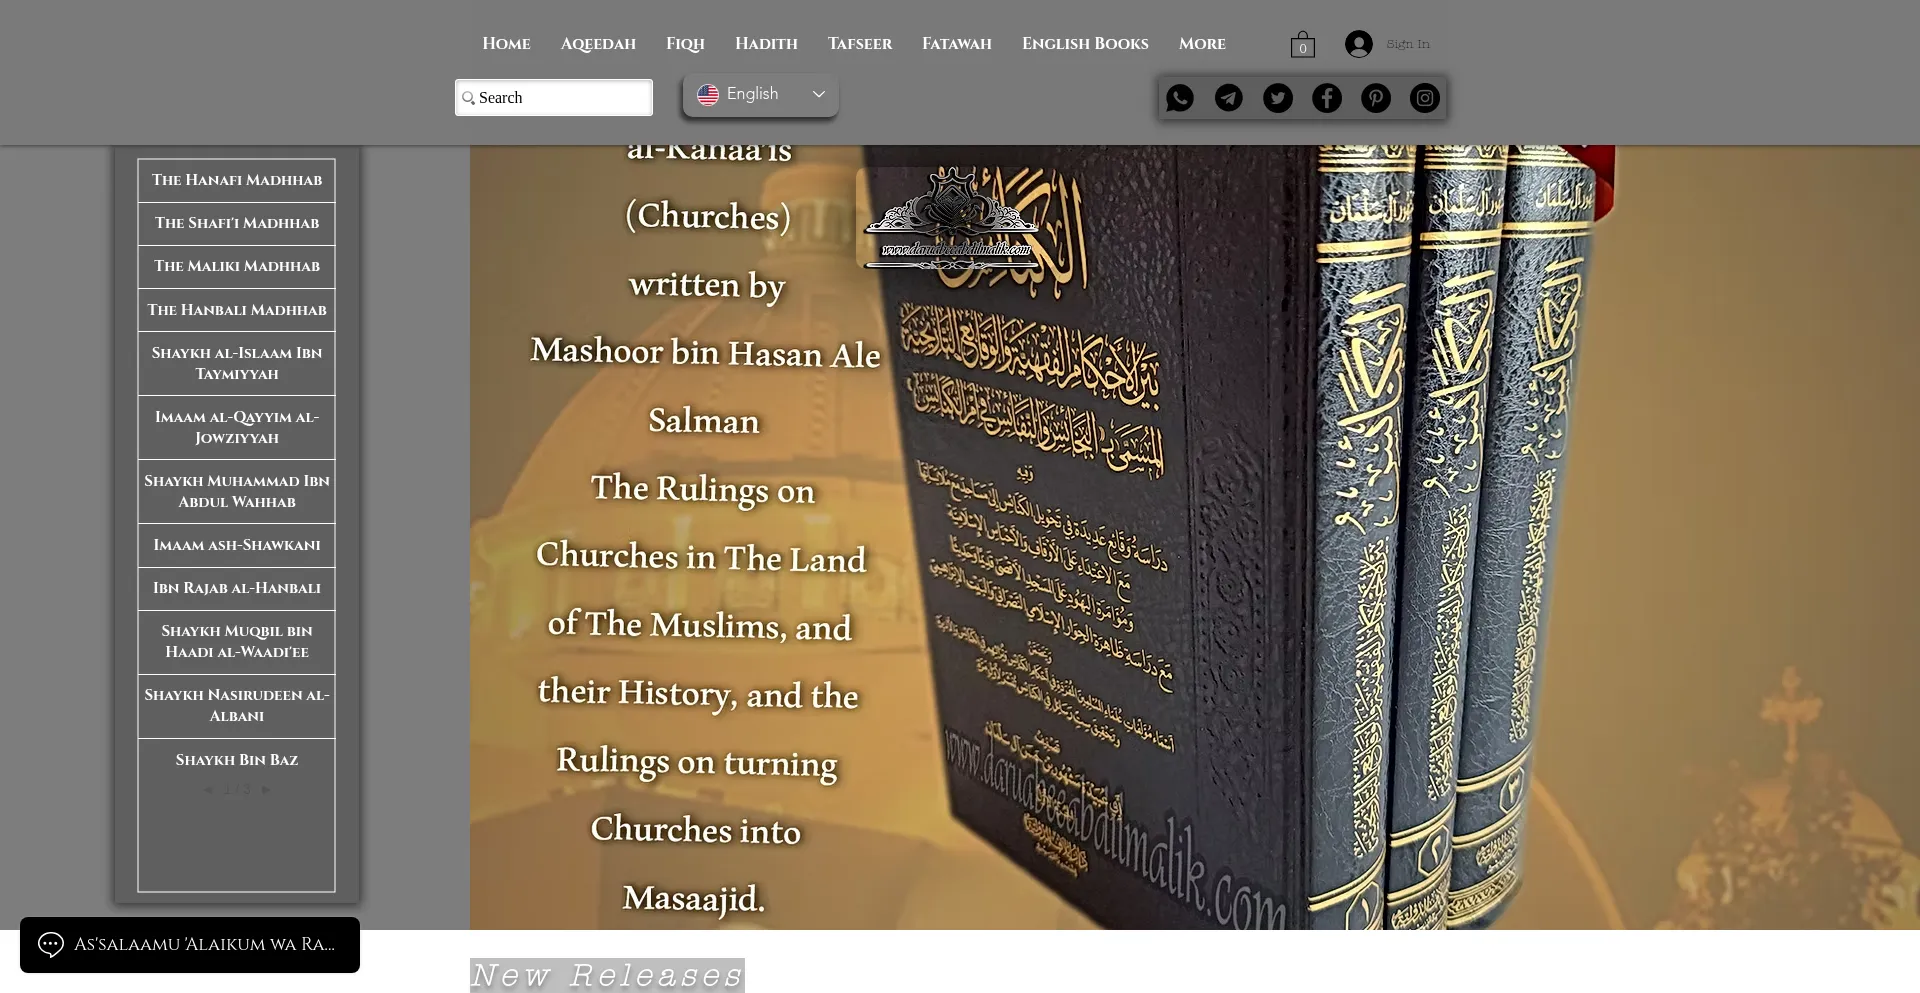Open the Aqeedah menu item
This screenshot has width=1920, height=993.
598,44
